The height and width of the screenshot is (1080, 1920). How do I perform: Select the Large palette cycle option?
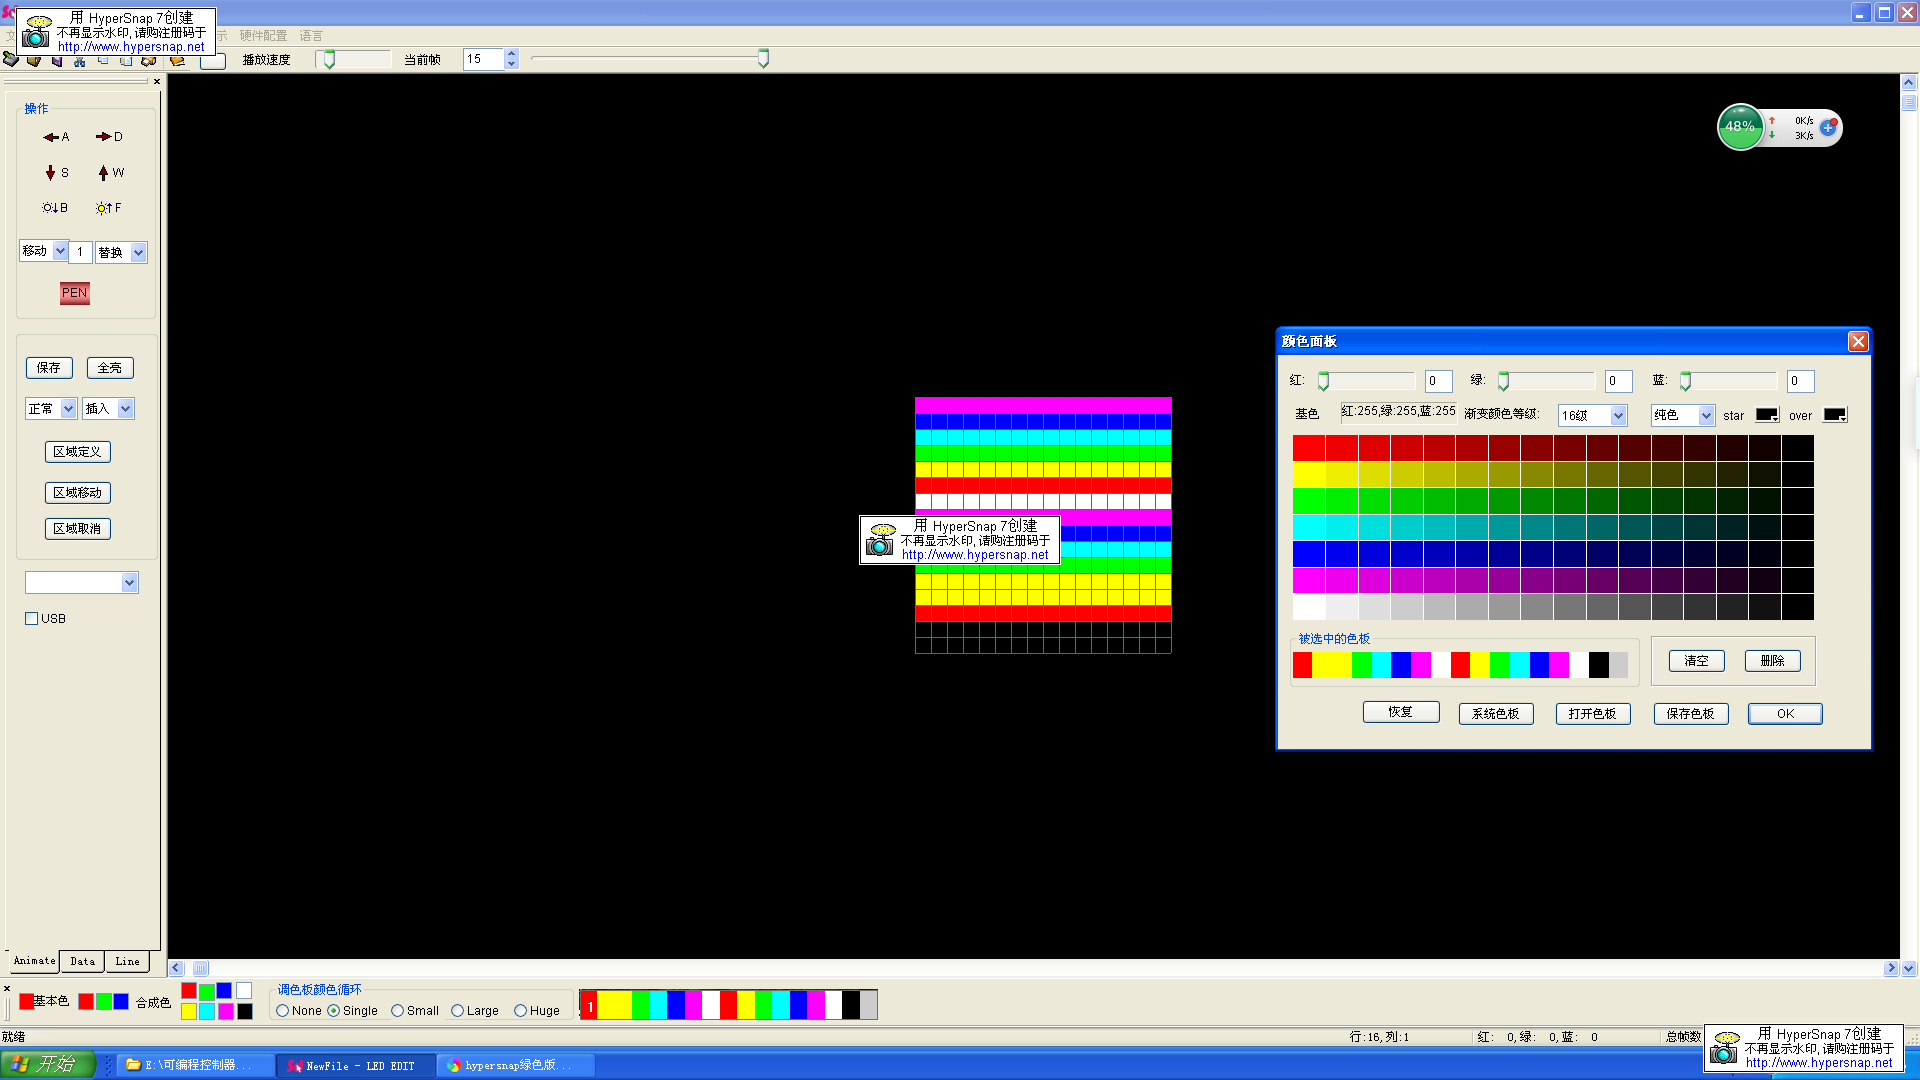point(458,1011)
